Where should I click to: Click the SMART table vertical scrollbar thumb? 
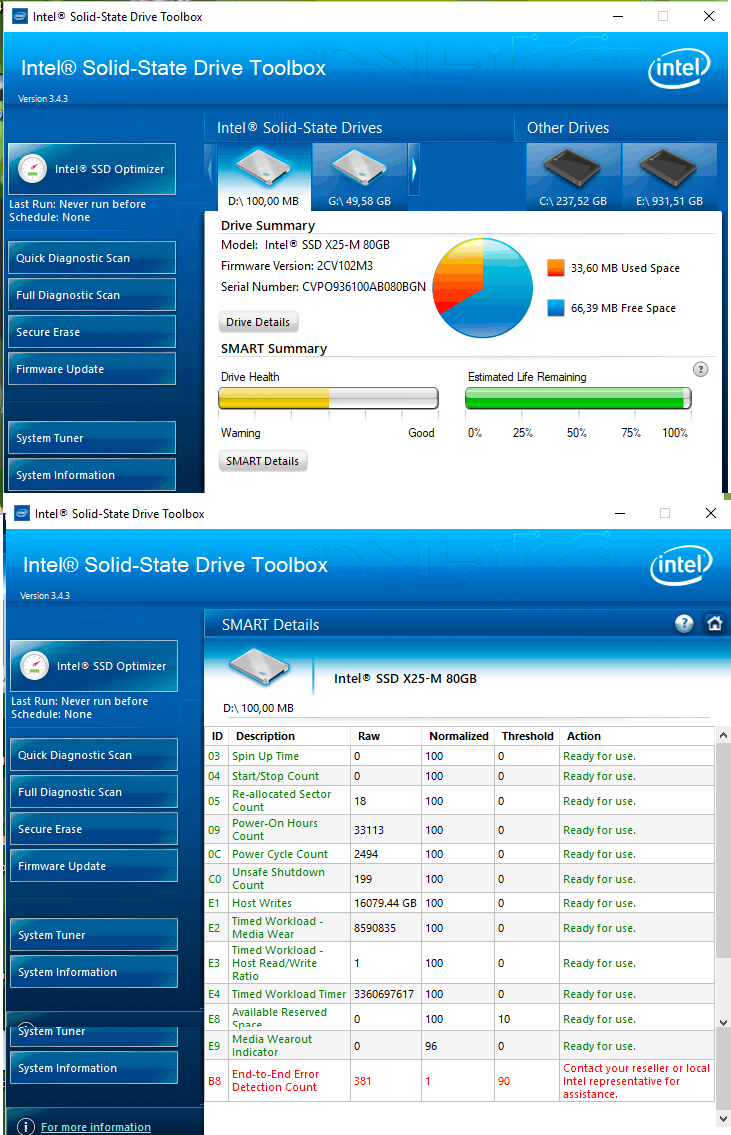coord(723,849)
